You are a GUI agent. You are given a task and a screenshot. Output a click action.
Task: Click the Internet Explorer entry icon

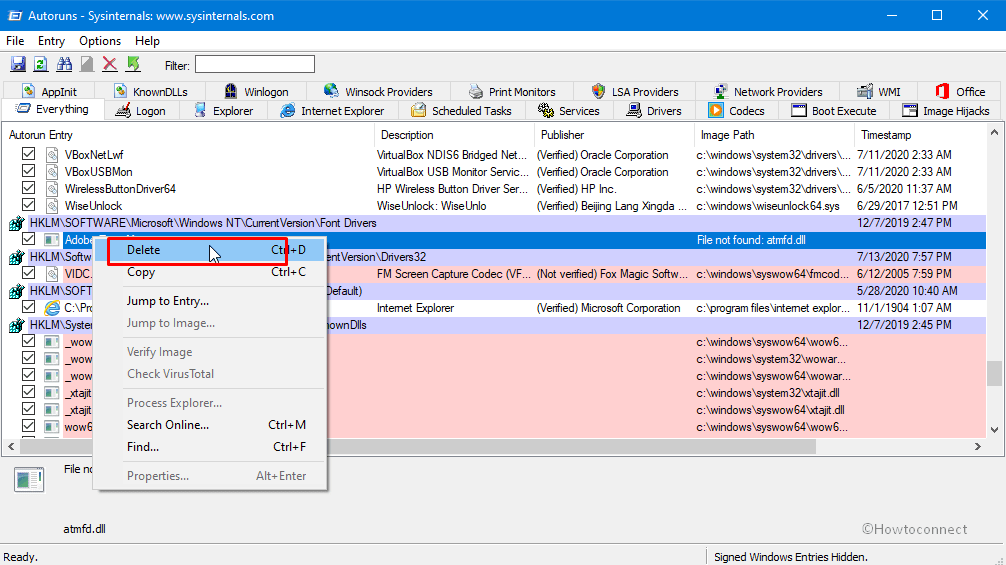52,308
